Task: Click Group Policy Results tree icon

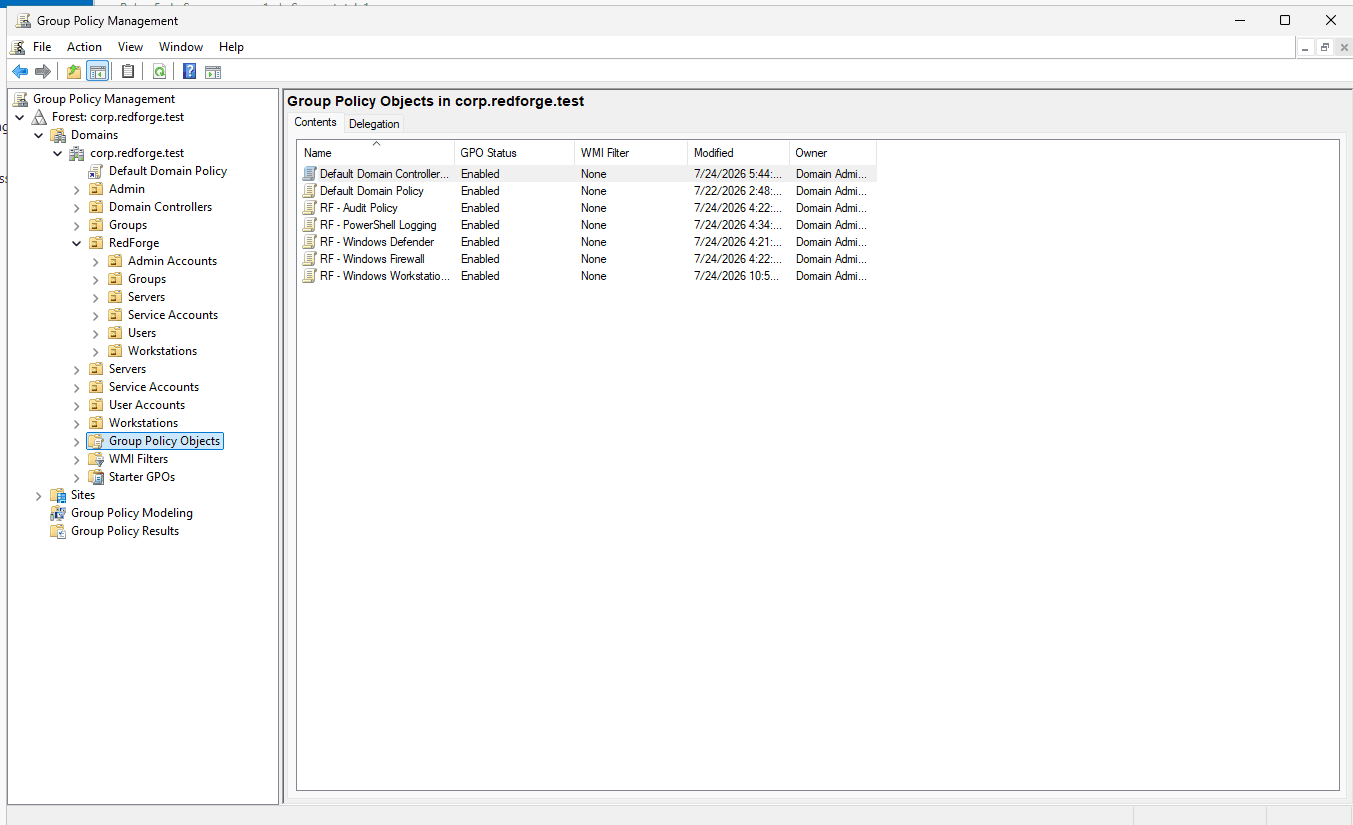Action: tap(58, 531)
